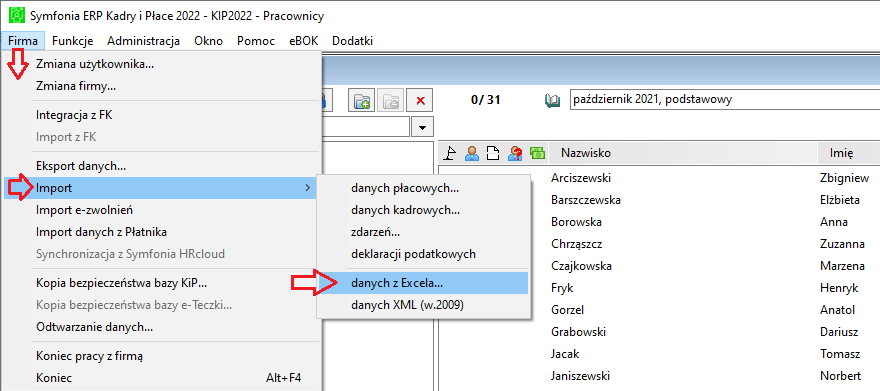The width and height of the screenshot is (880, 391).
Task: Click the first name Marzena cell
Action: click(842, 266)
